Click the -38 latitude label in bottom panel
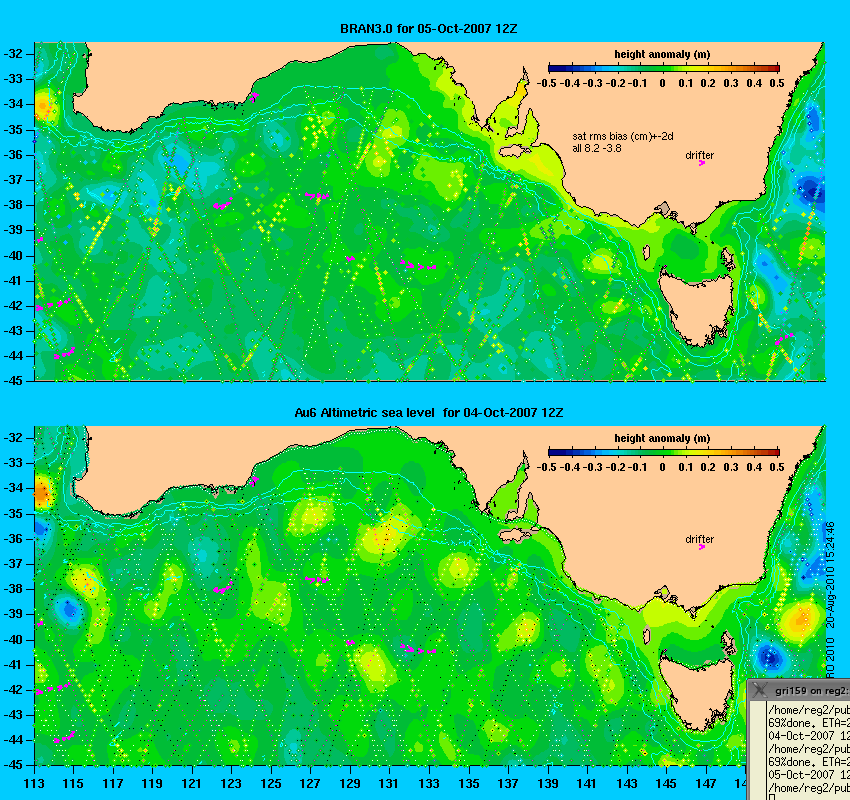 click(x=14, y=589)
